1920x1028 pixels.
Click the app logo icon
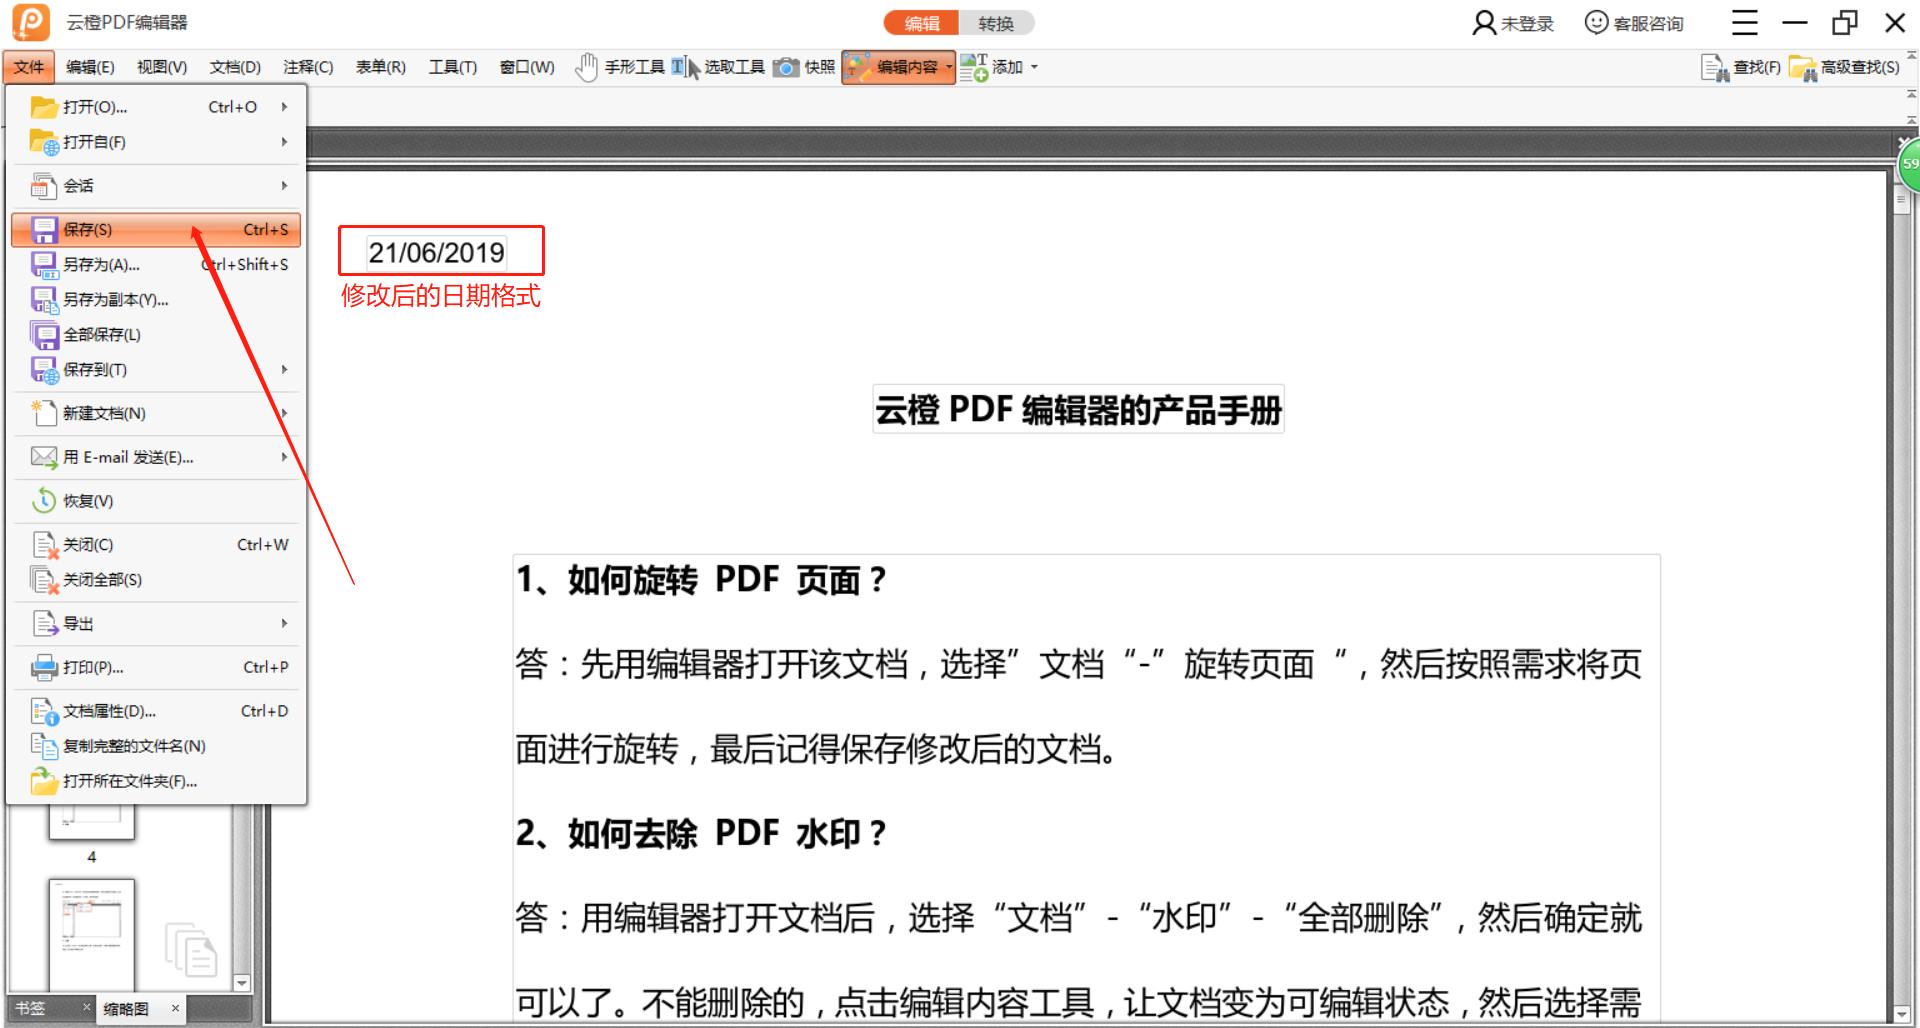click(31, 22)
